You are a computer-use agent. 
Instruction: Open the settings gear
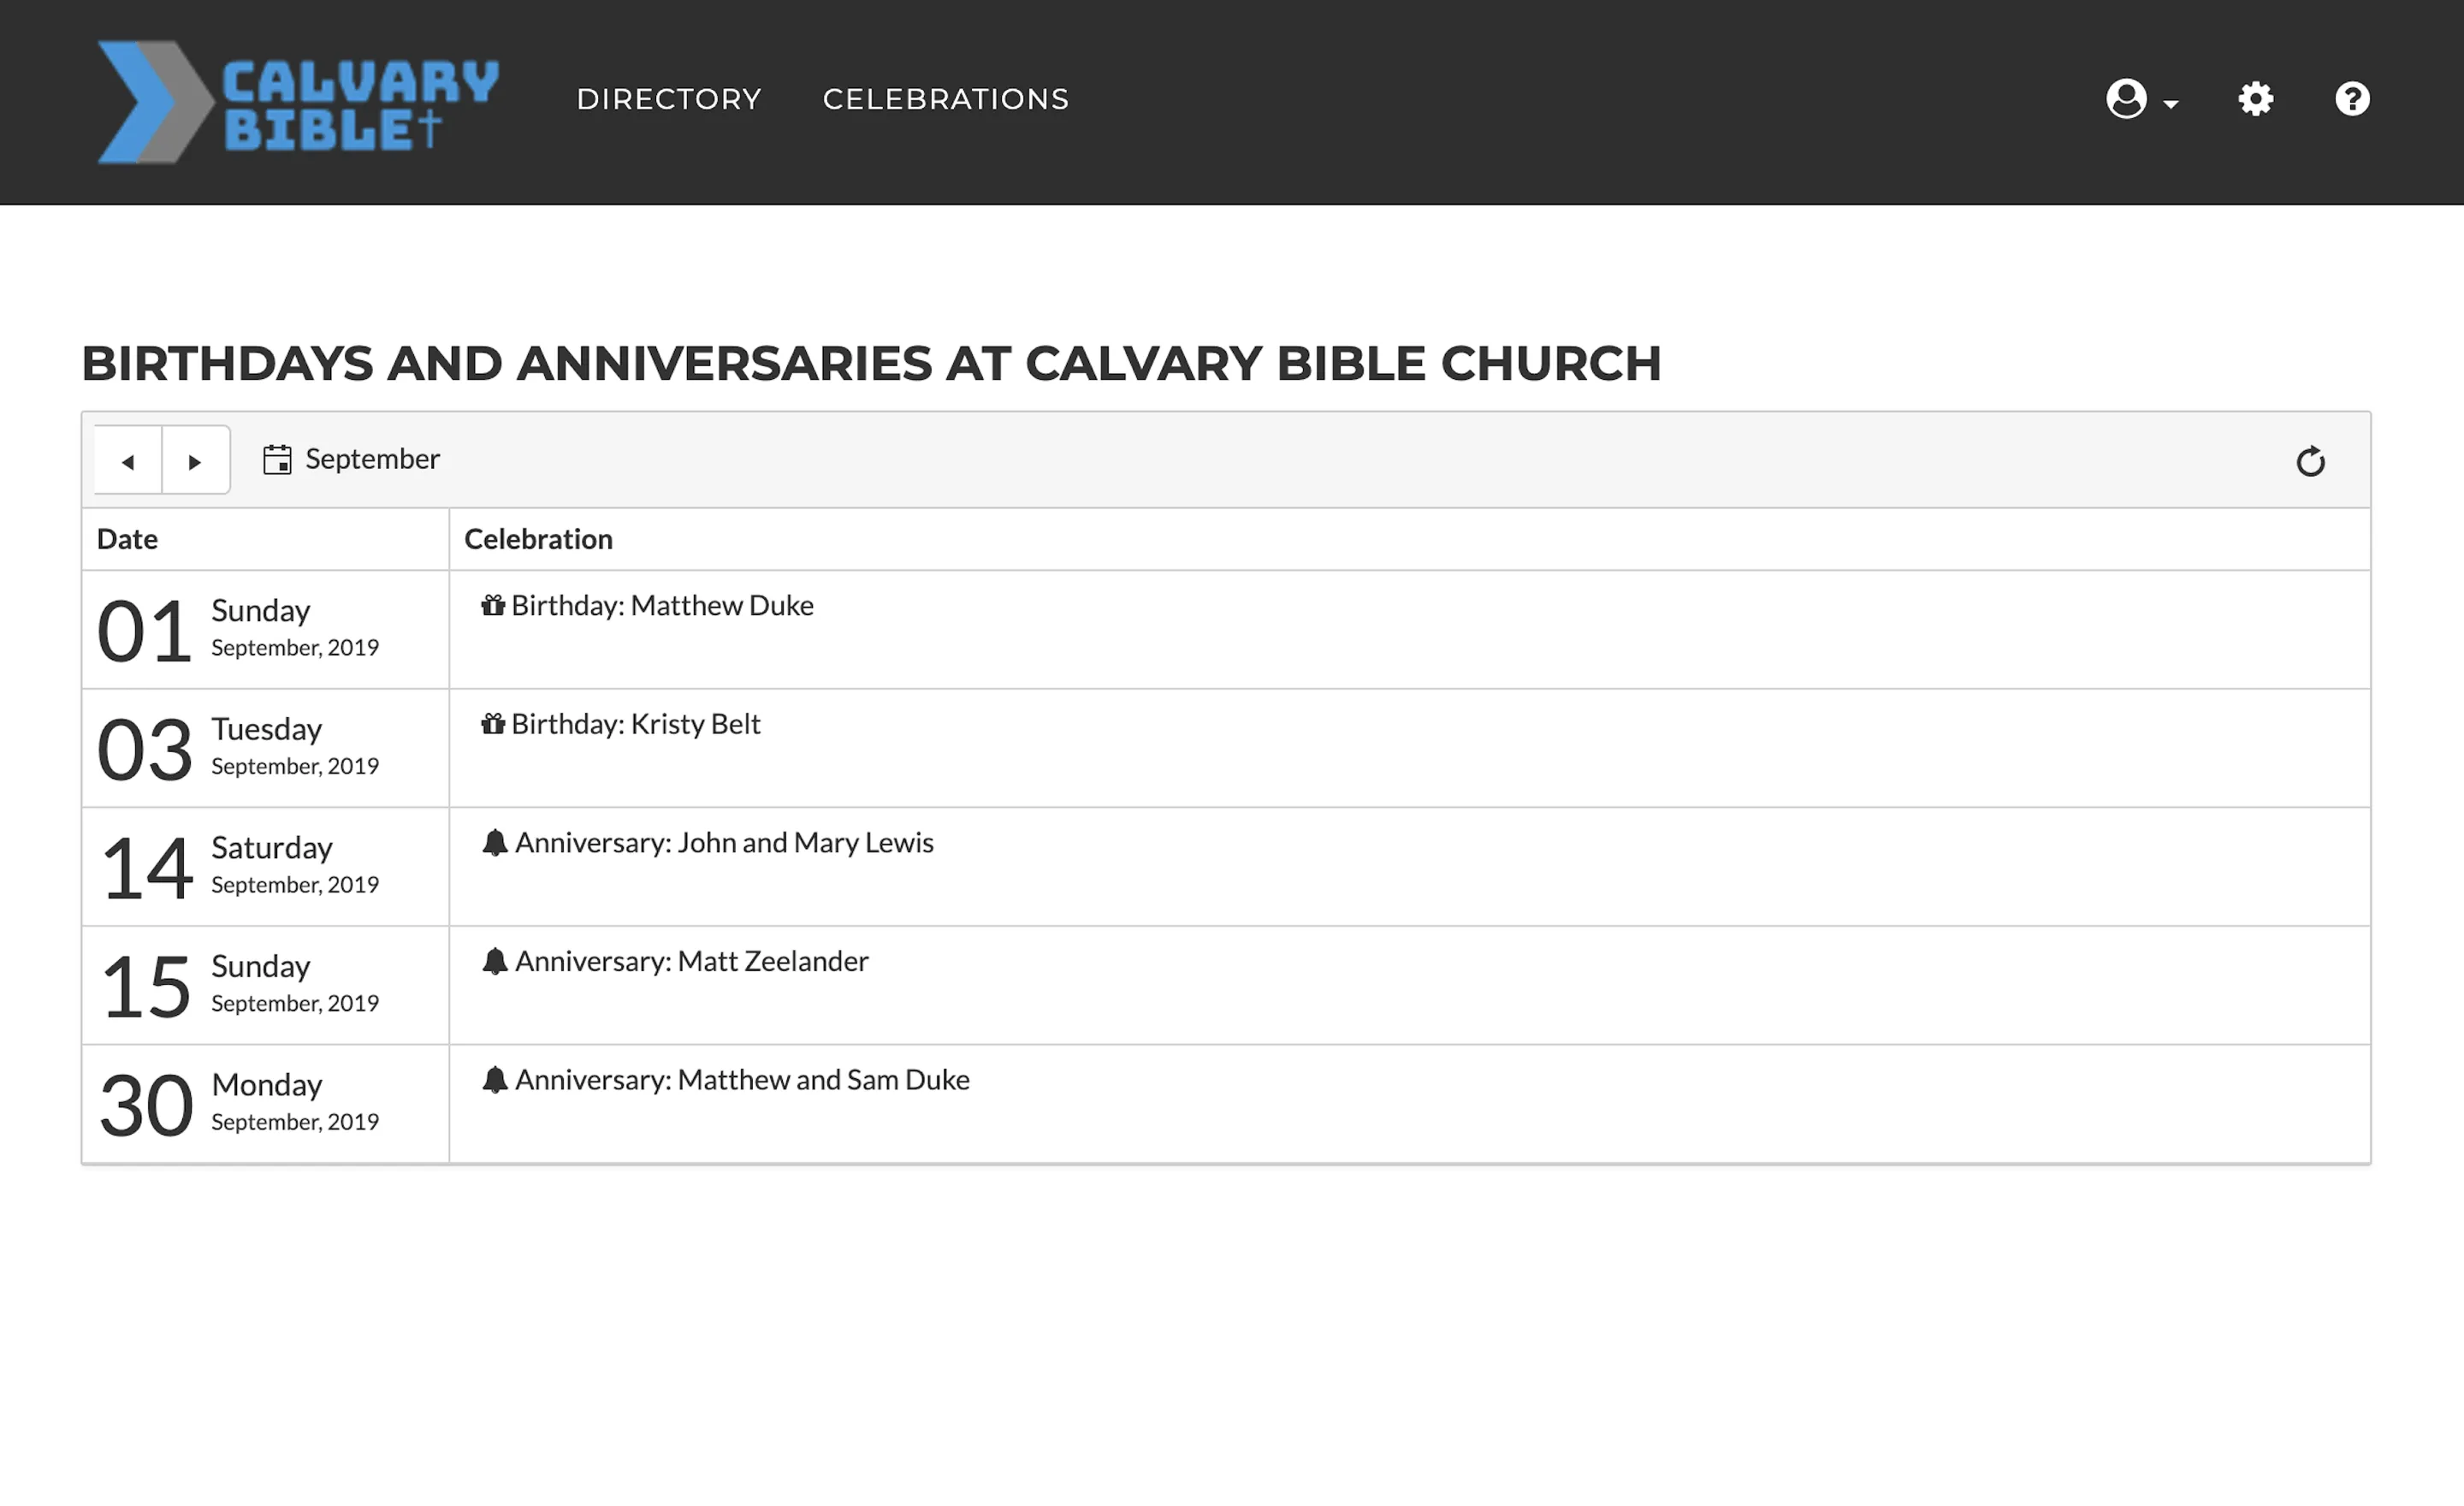coord(2255,98)
